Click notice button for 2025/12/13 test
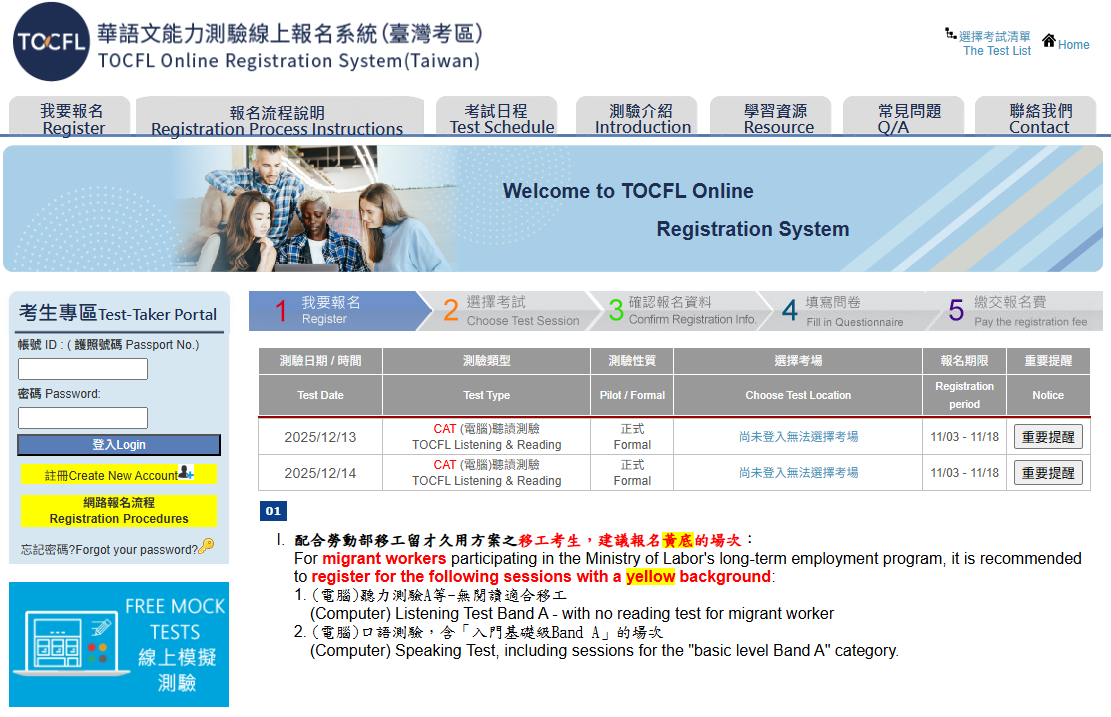This screenshot has width=1111, height=717. (x=1047, y=437)
